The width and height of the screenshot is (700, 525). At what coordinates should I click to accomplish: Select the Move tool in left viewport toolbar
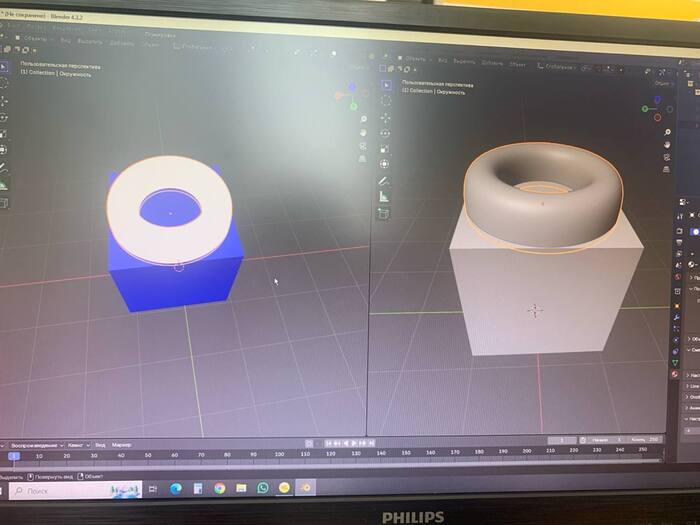[x=4, y=100]
